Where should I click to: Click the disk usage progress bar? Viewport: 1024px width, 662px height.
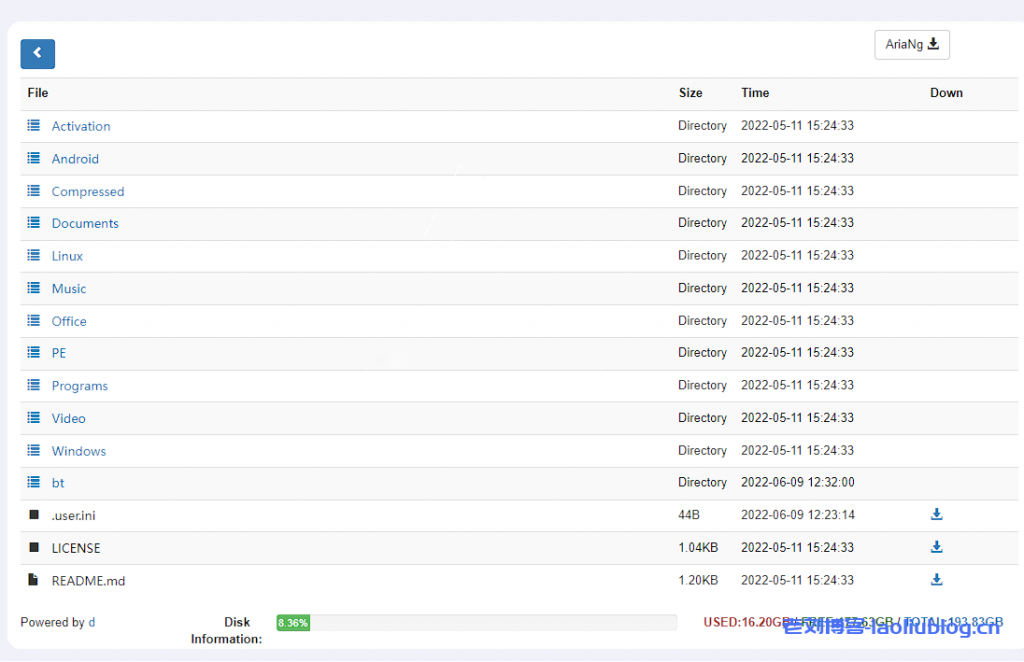[476, 623]
